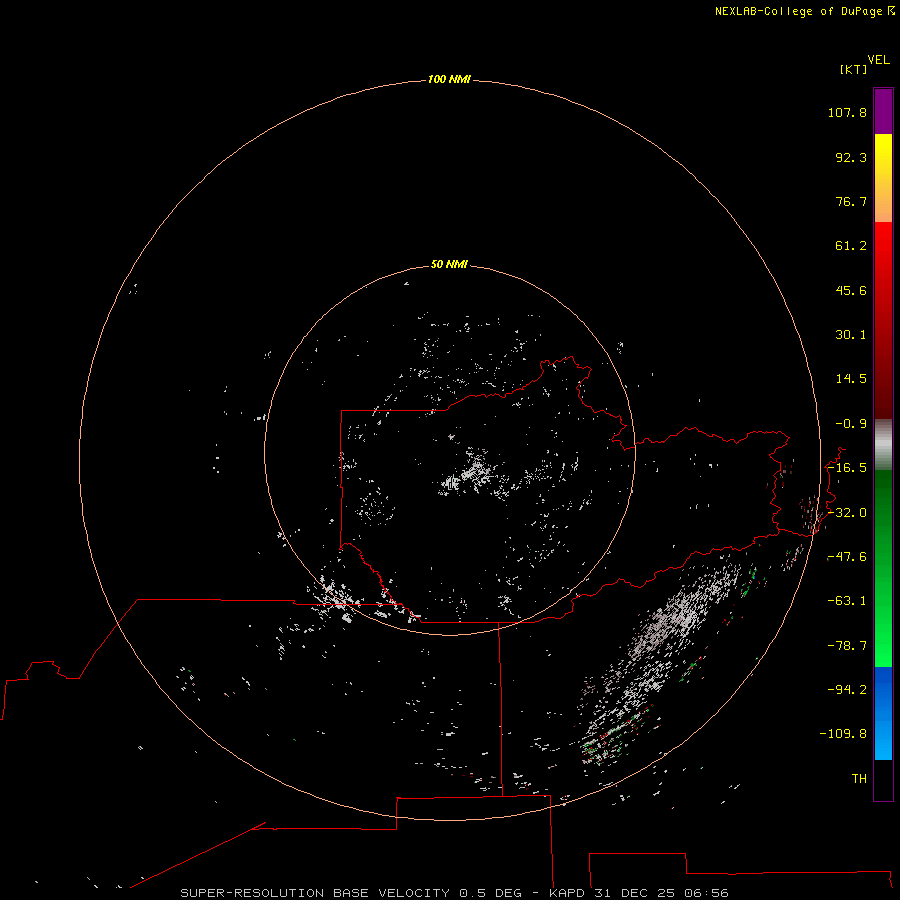Click the -78.7 velocity scale value
The width and height of the screenshot is (900, 900).
(847, 646)
